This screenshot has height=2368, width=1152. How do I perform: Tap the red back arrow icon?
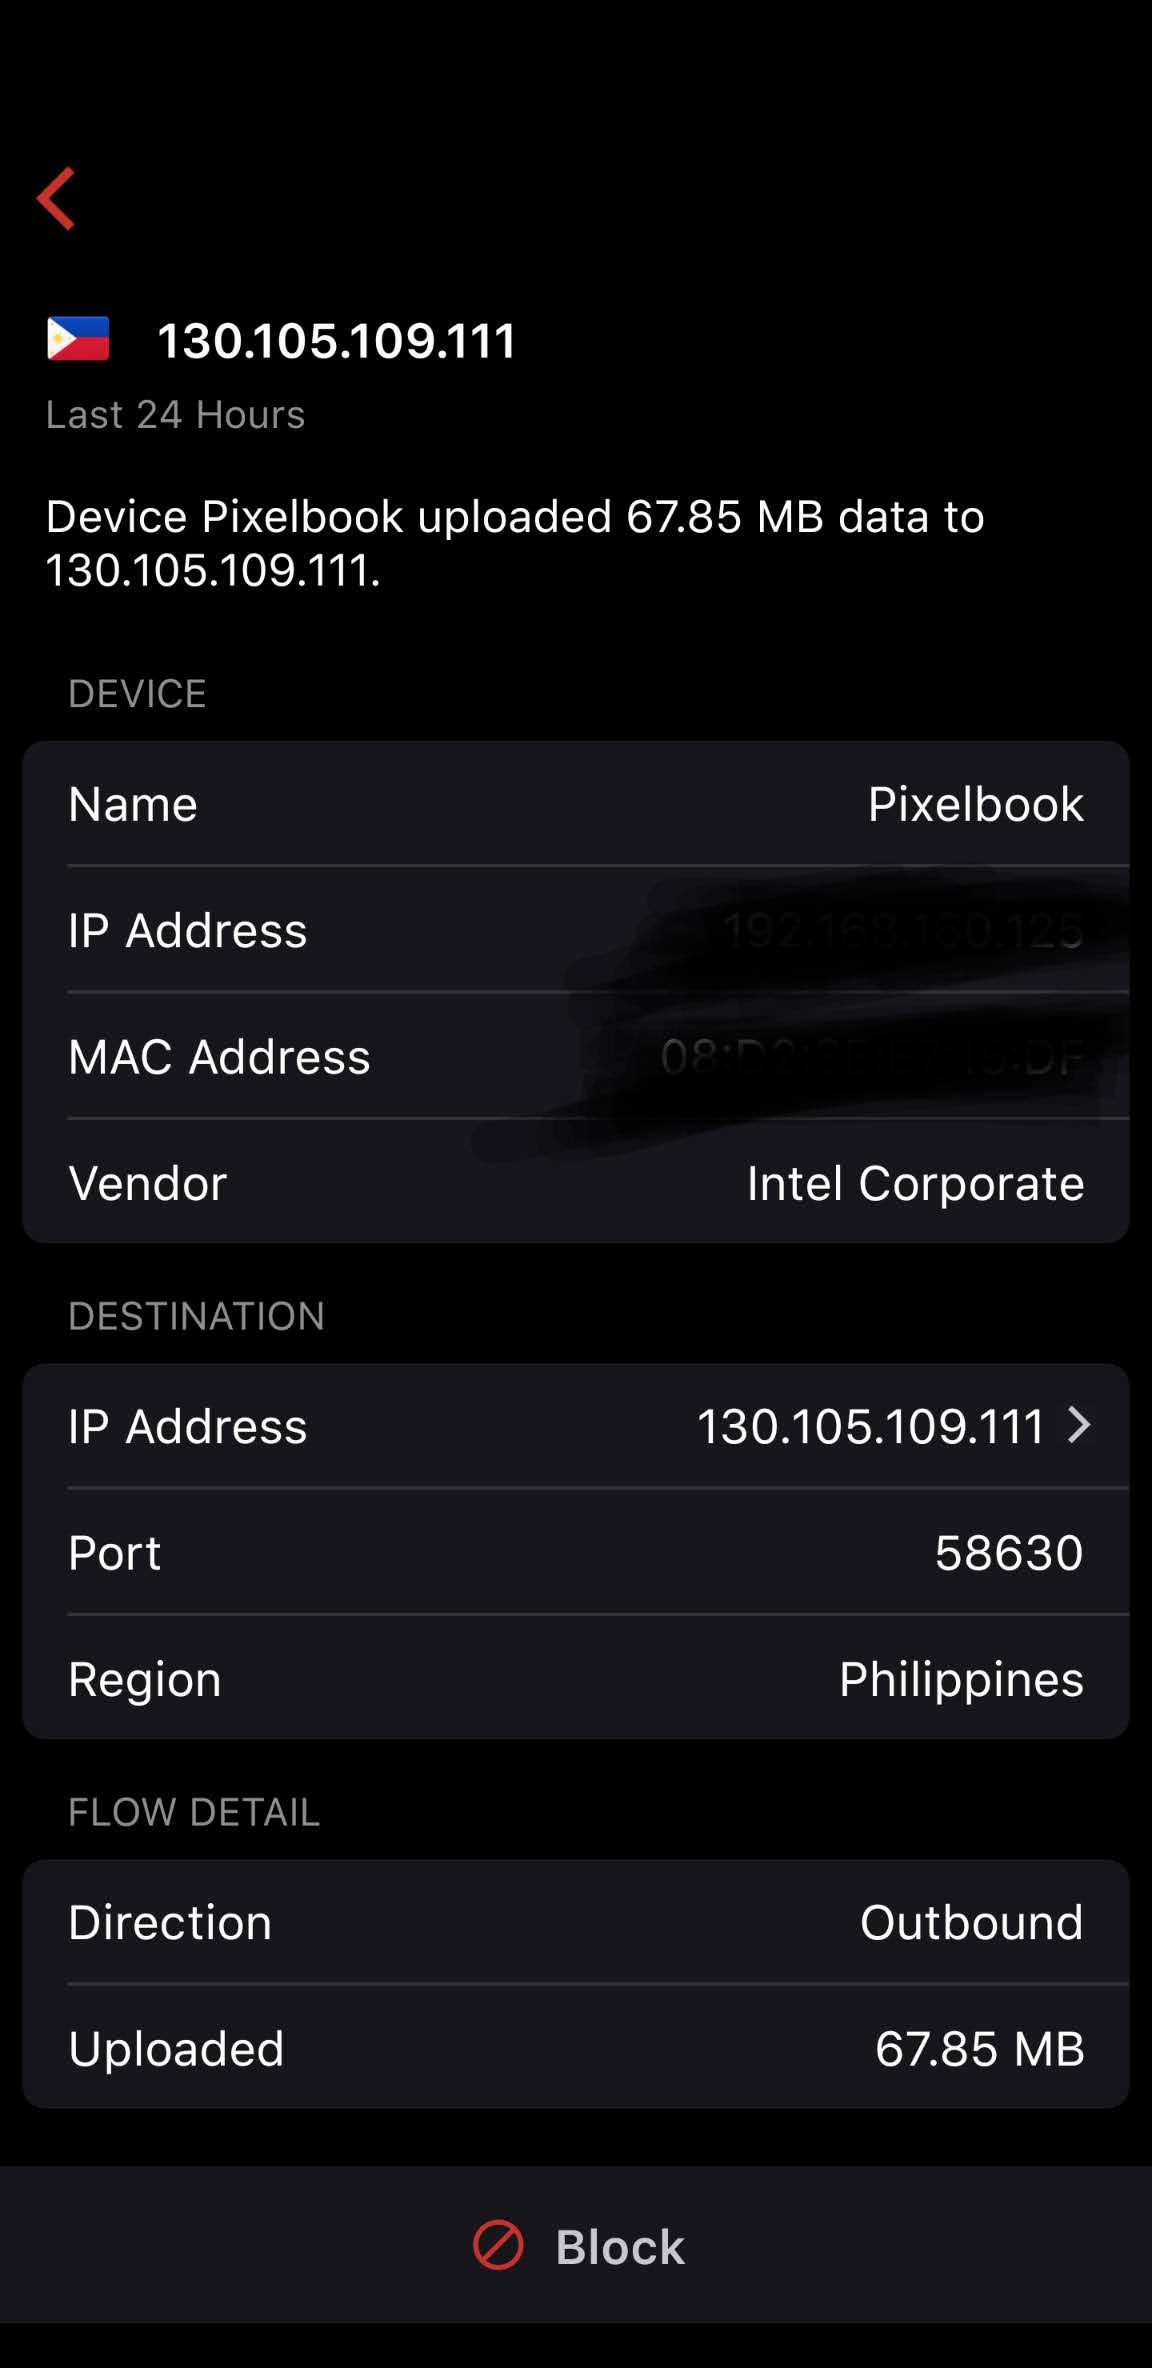click(57, 199)
